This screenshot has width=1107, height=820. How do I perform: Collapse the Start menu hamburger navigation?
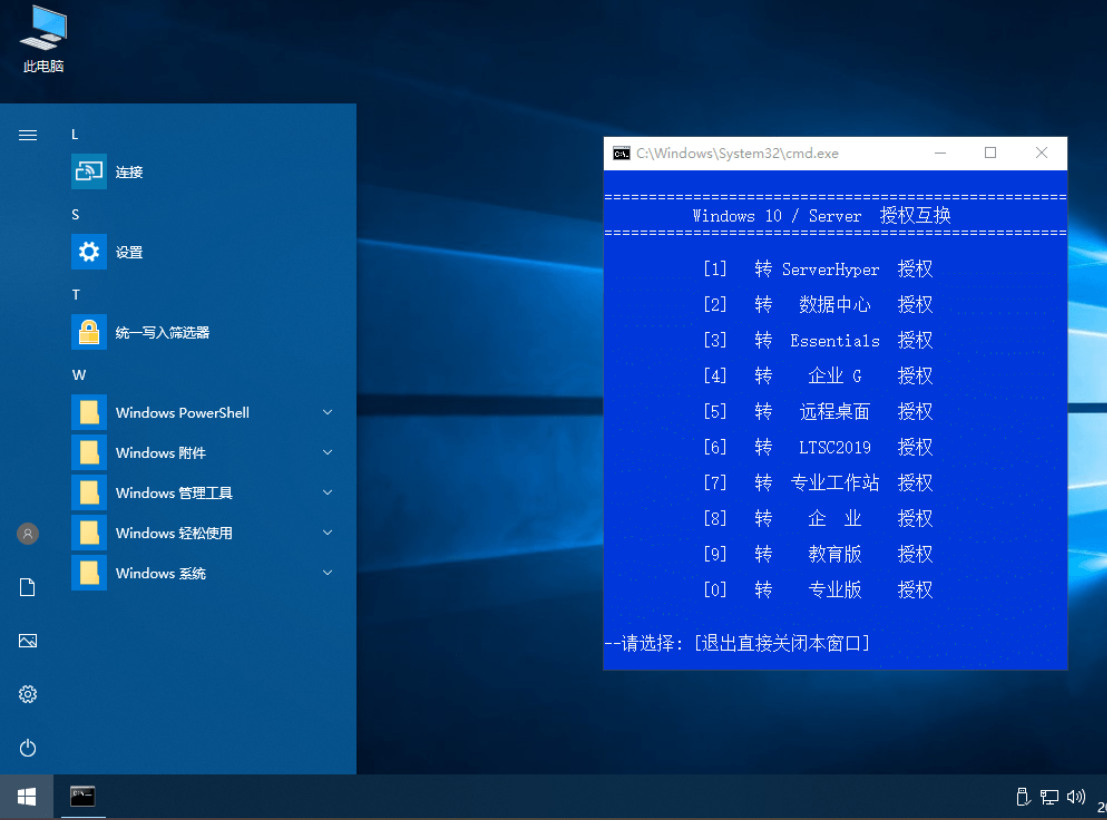coord(28,135)
